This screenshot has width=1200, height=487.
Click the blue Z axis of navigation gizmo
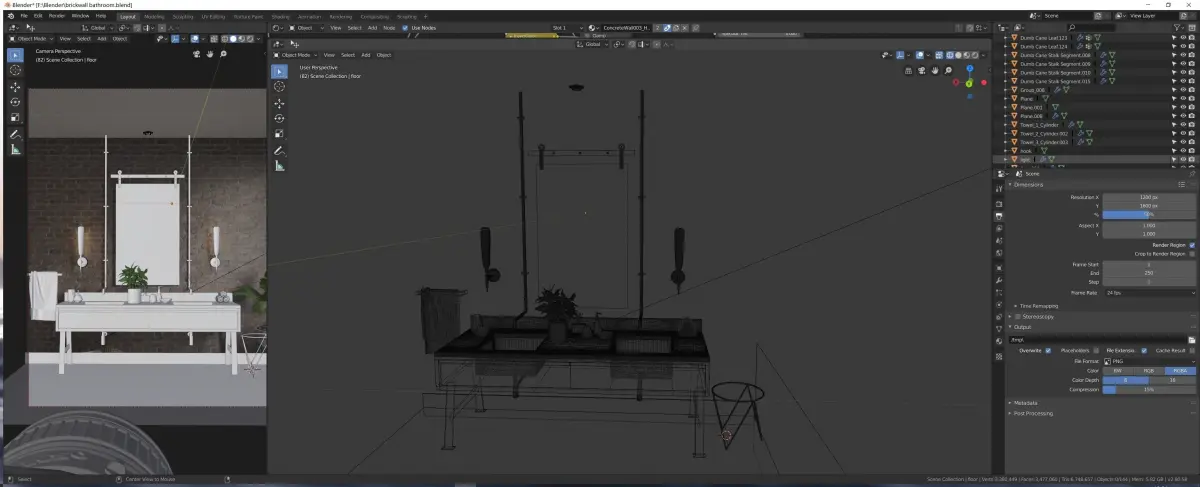coord(968,69)
